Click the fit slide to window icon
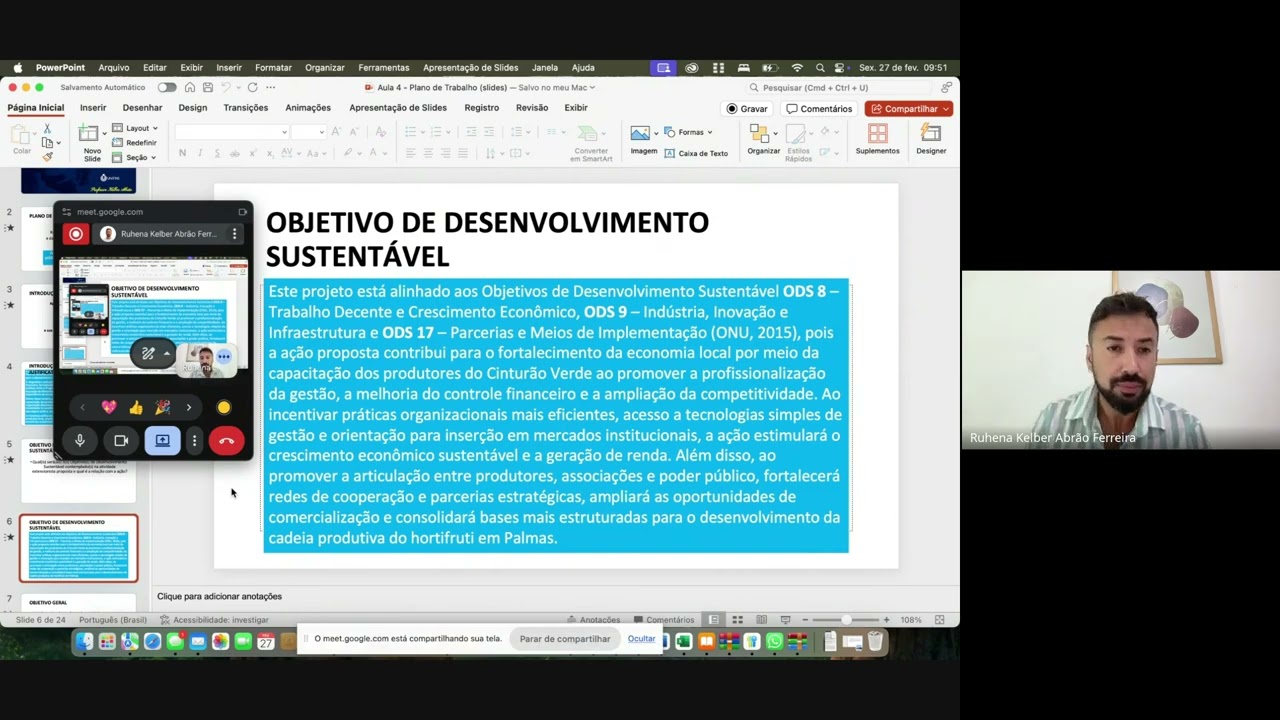The image size is (1280, 720). coord(939,620)
